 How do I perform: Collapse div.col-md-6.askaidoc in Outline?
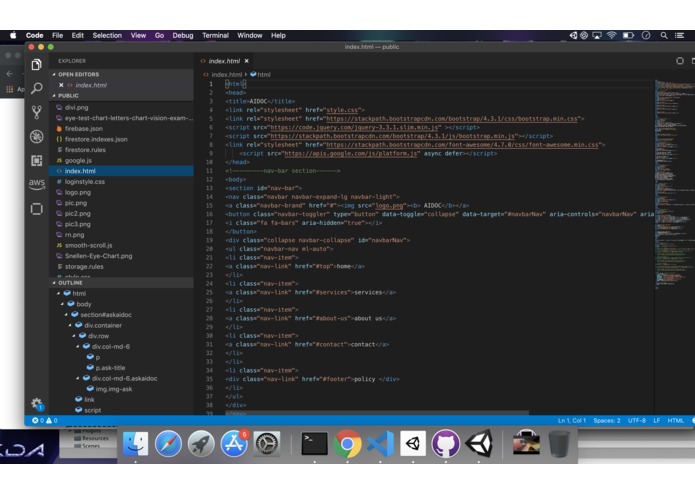[x=78, y=378]
